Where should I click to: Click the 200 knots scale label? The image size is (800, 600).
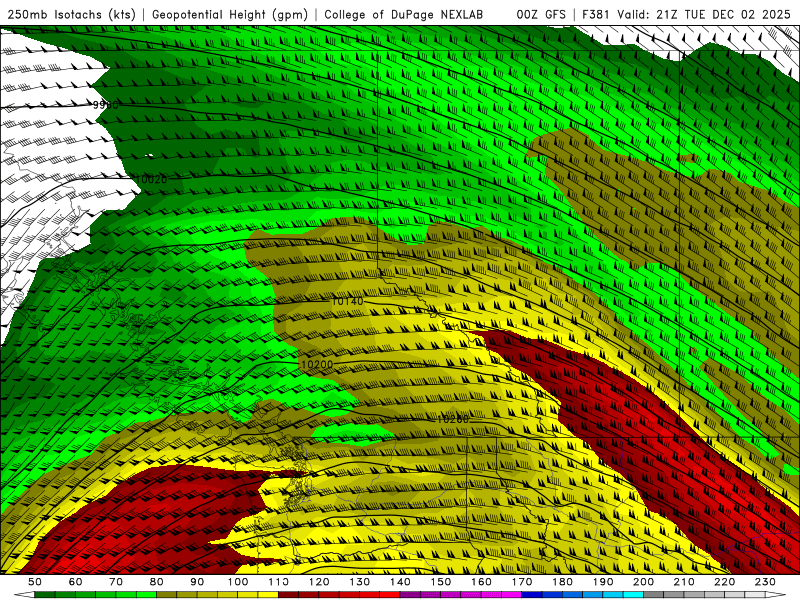pos(644,582)
